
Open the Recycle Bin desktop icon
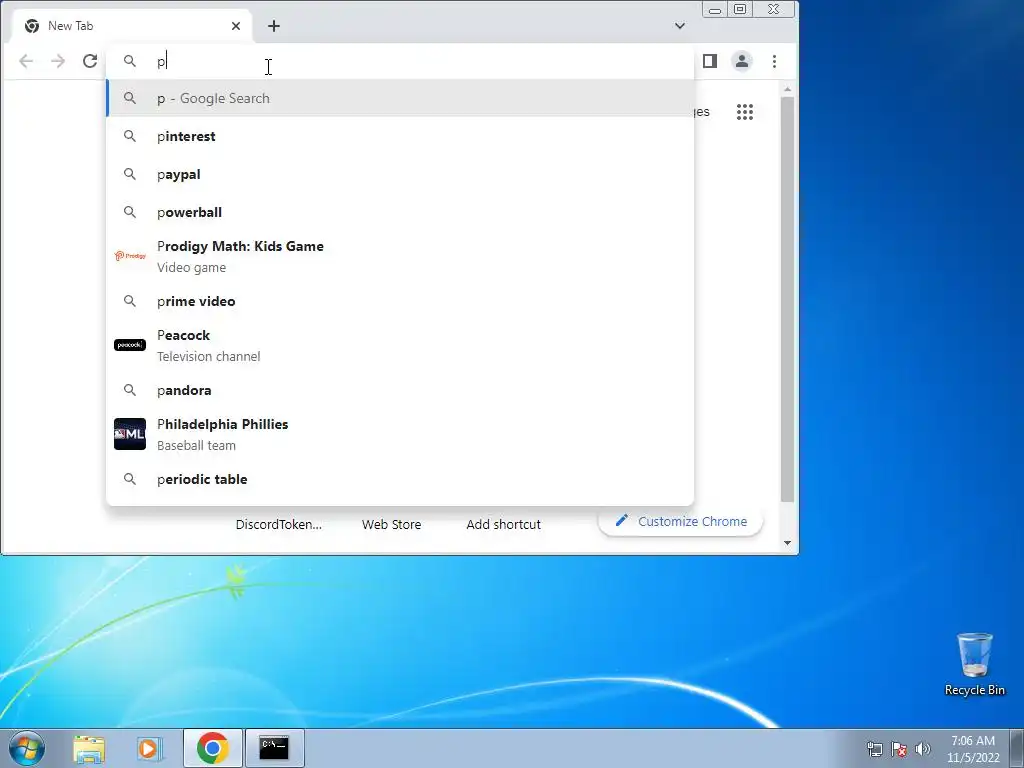974,664
